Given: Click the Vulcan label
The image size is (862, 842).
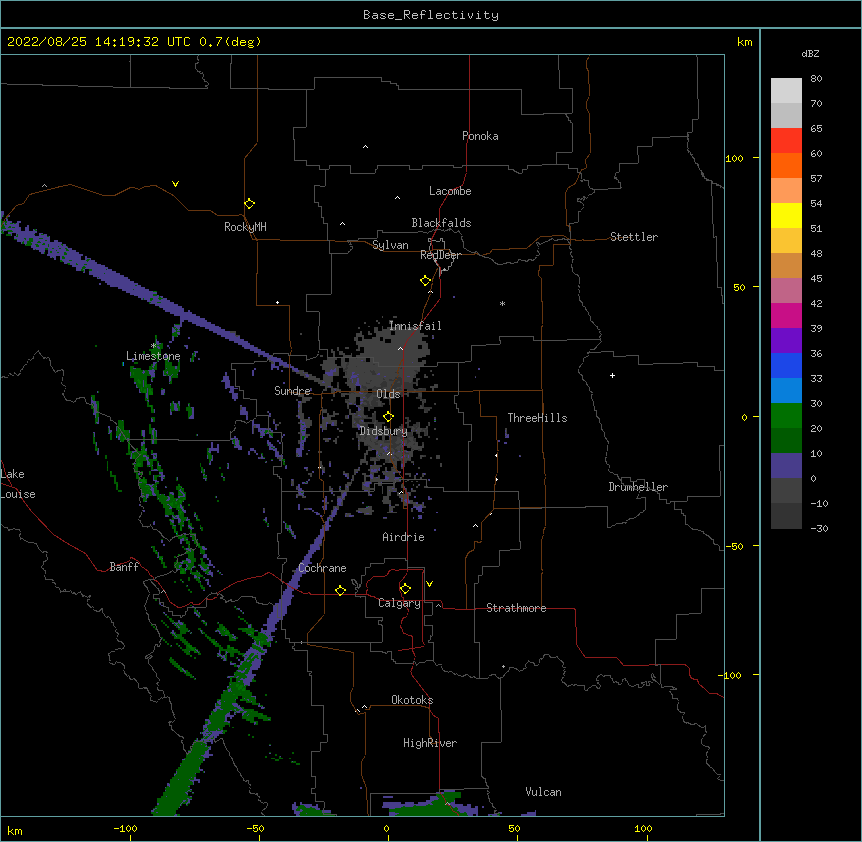Looking at the screenshot, I should [x=543, y=792].
